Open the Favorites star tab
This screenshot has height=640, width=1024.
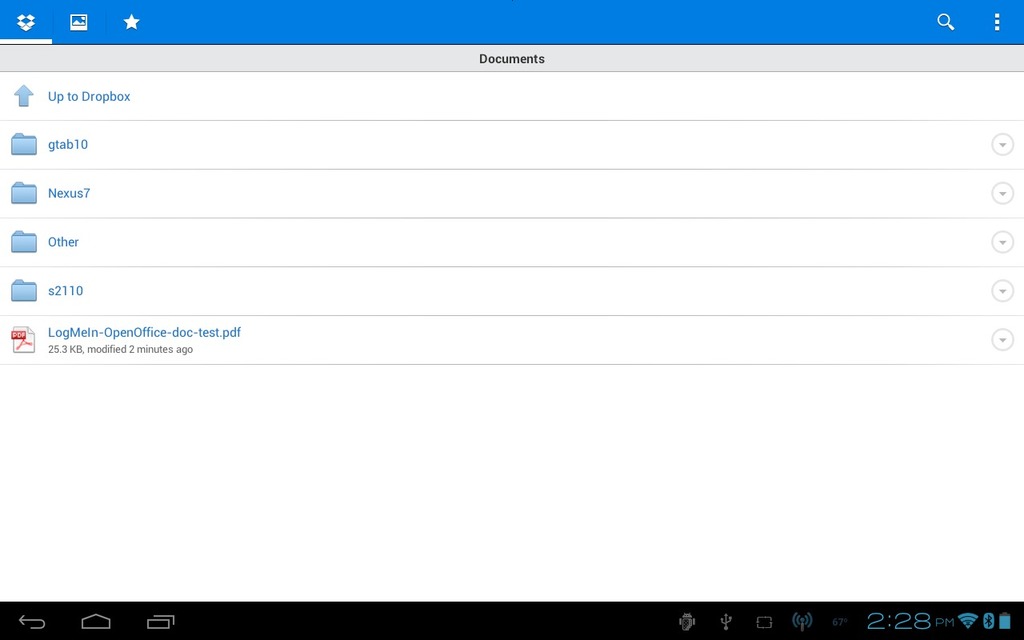(x=131, y=22)
